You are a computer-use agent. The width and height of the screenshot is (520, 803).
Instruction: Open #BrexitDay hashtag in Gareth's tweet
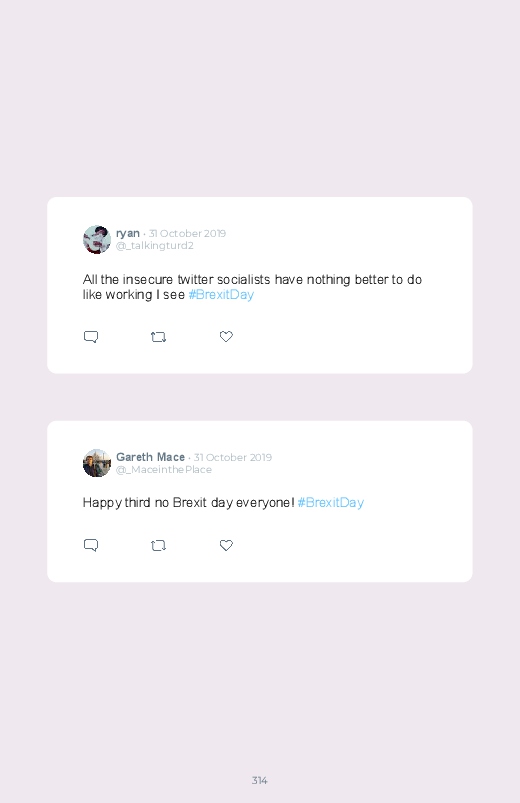pyautogui.click(x=330, y=502)
